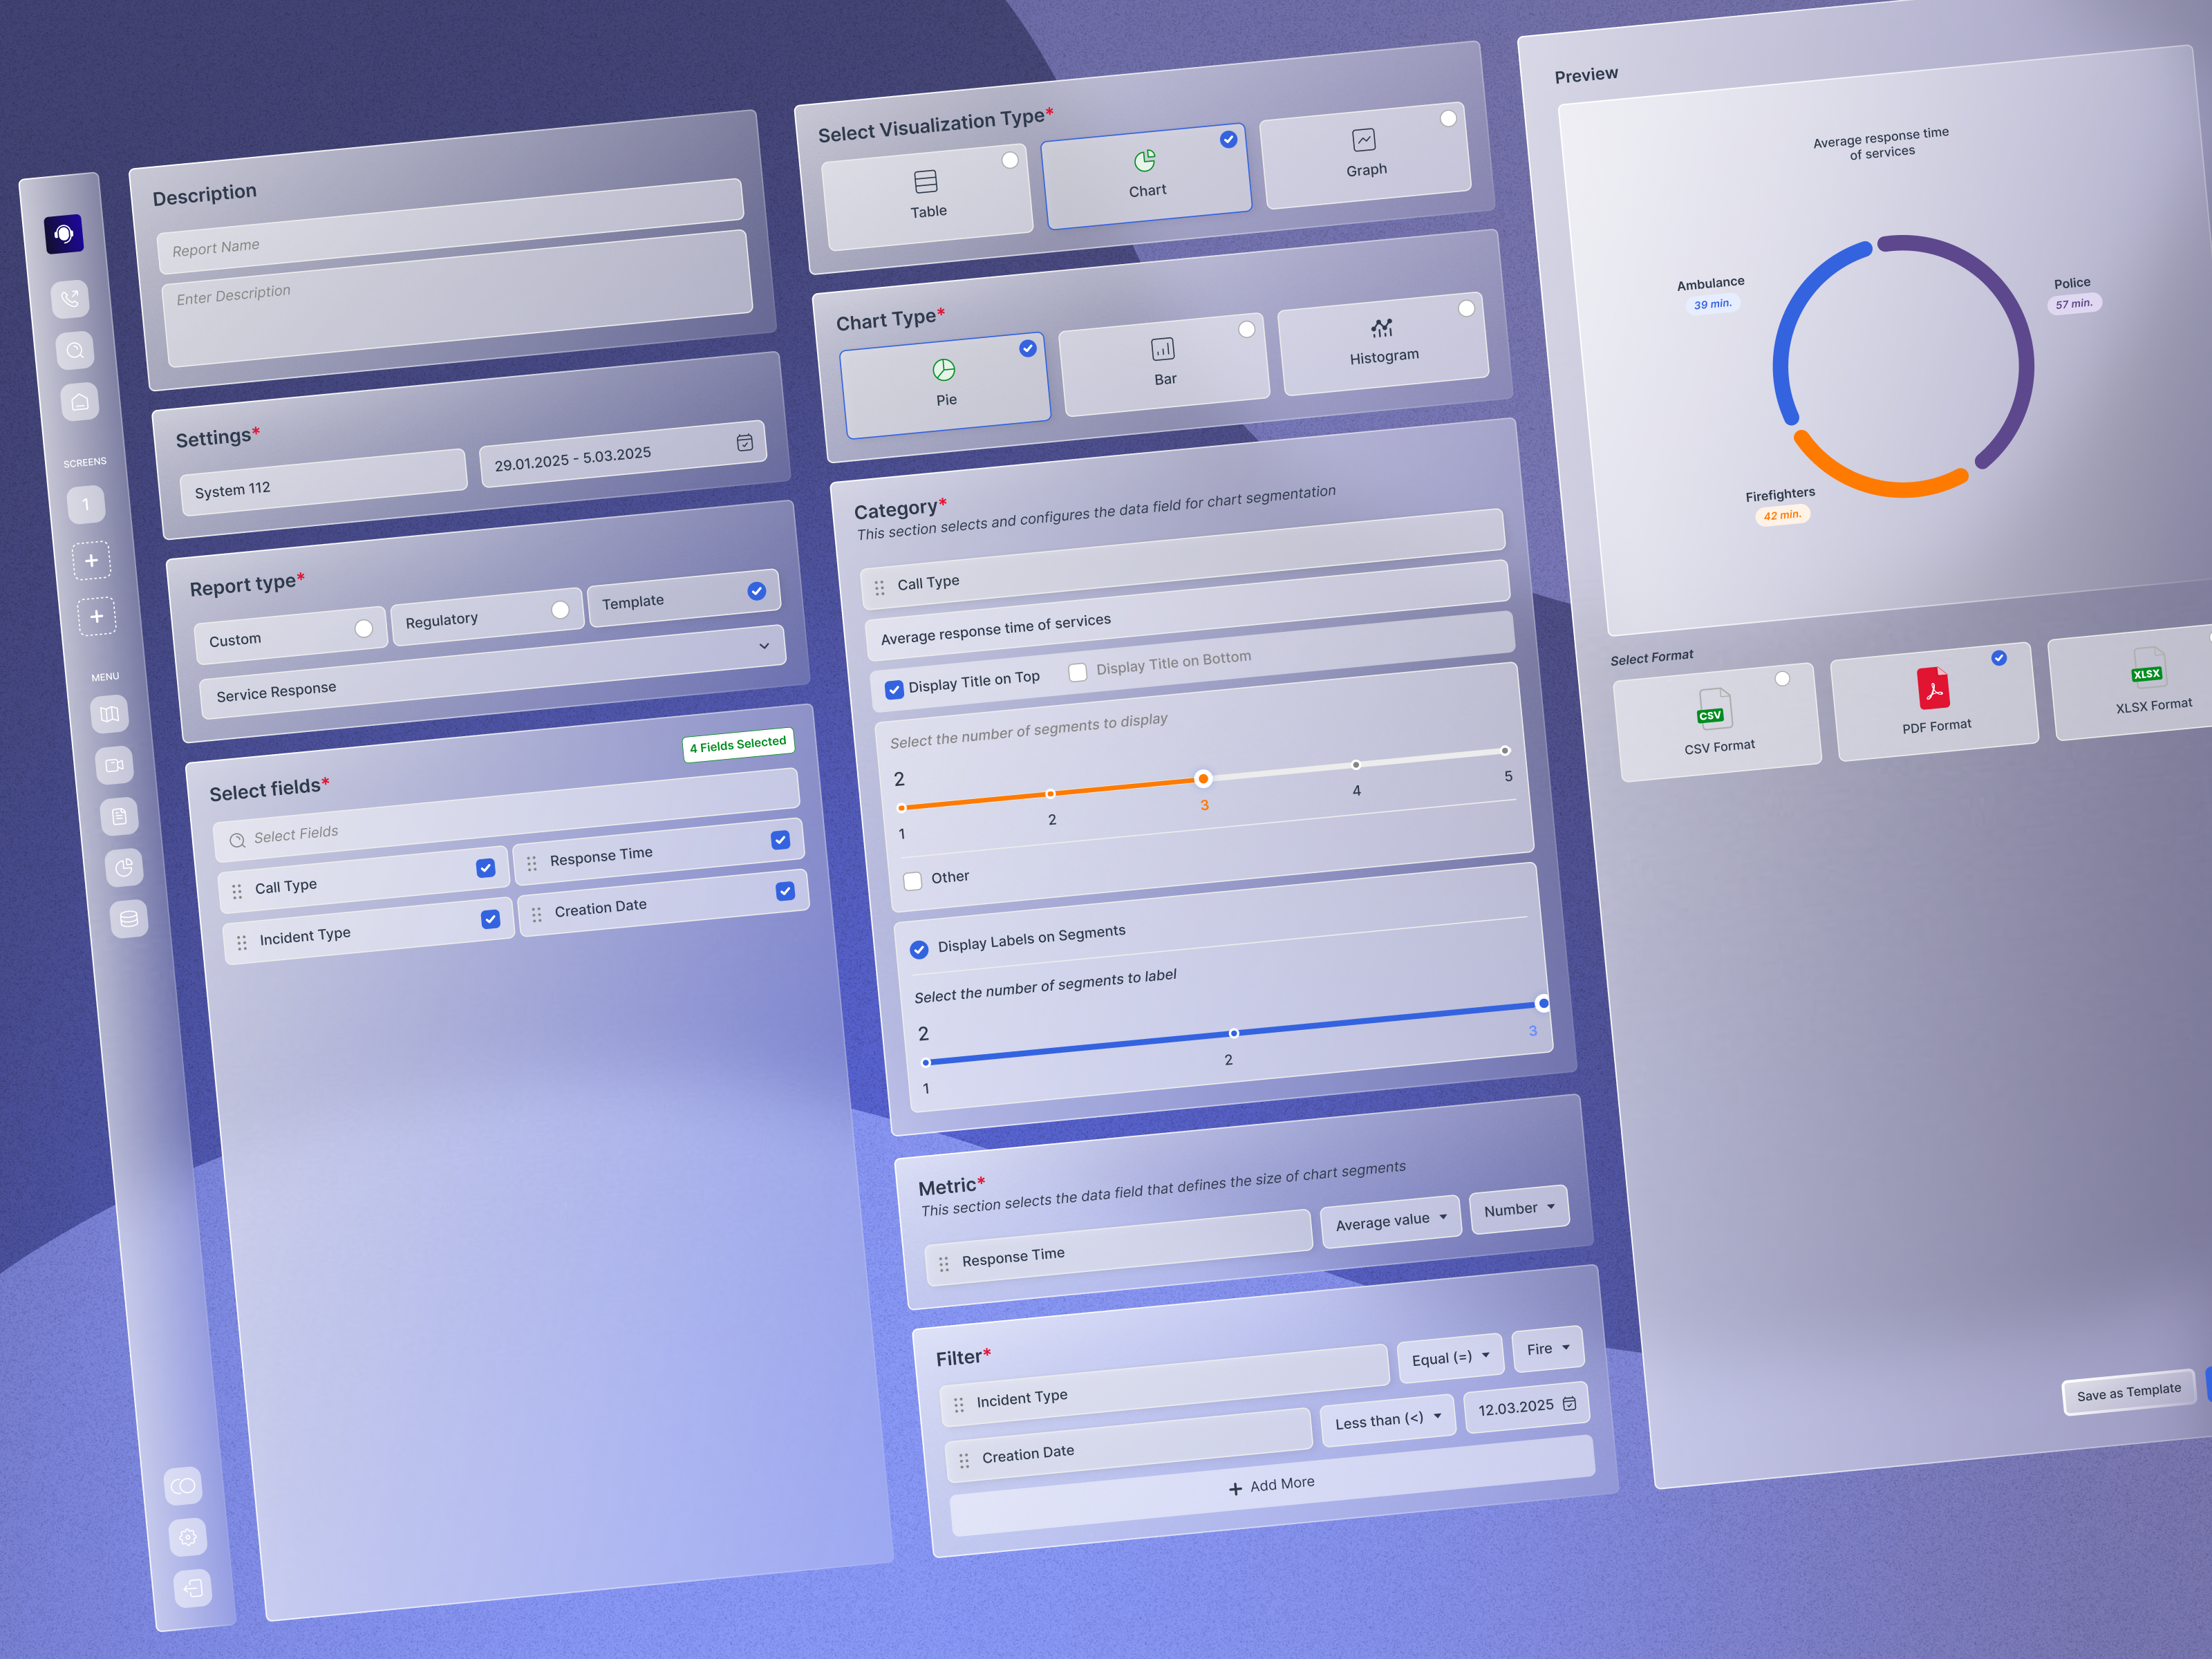Open the Average value dropdown in Metric
Screen dimensions: 2212x1659
(1390, 1218)
